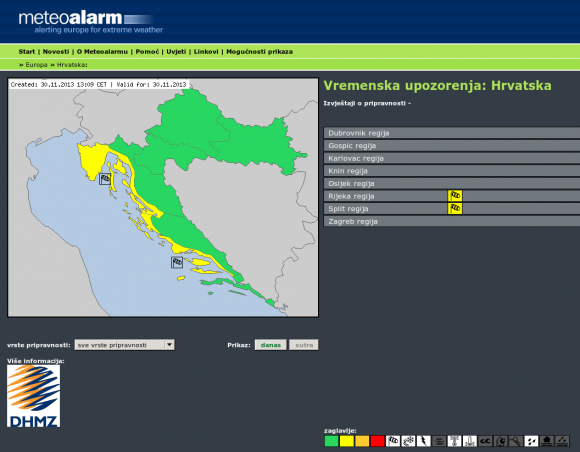Open the O Meteoalarmu link
Screen dimensions: 580x452
pyautogui.click(x=102, y=51)
